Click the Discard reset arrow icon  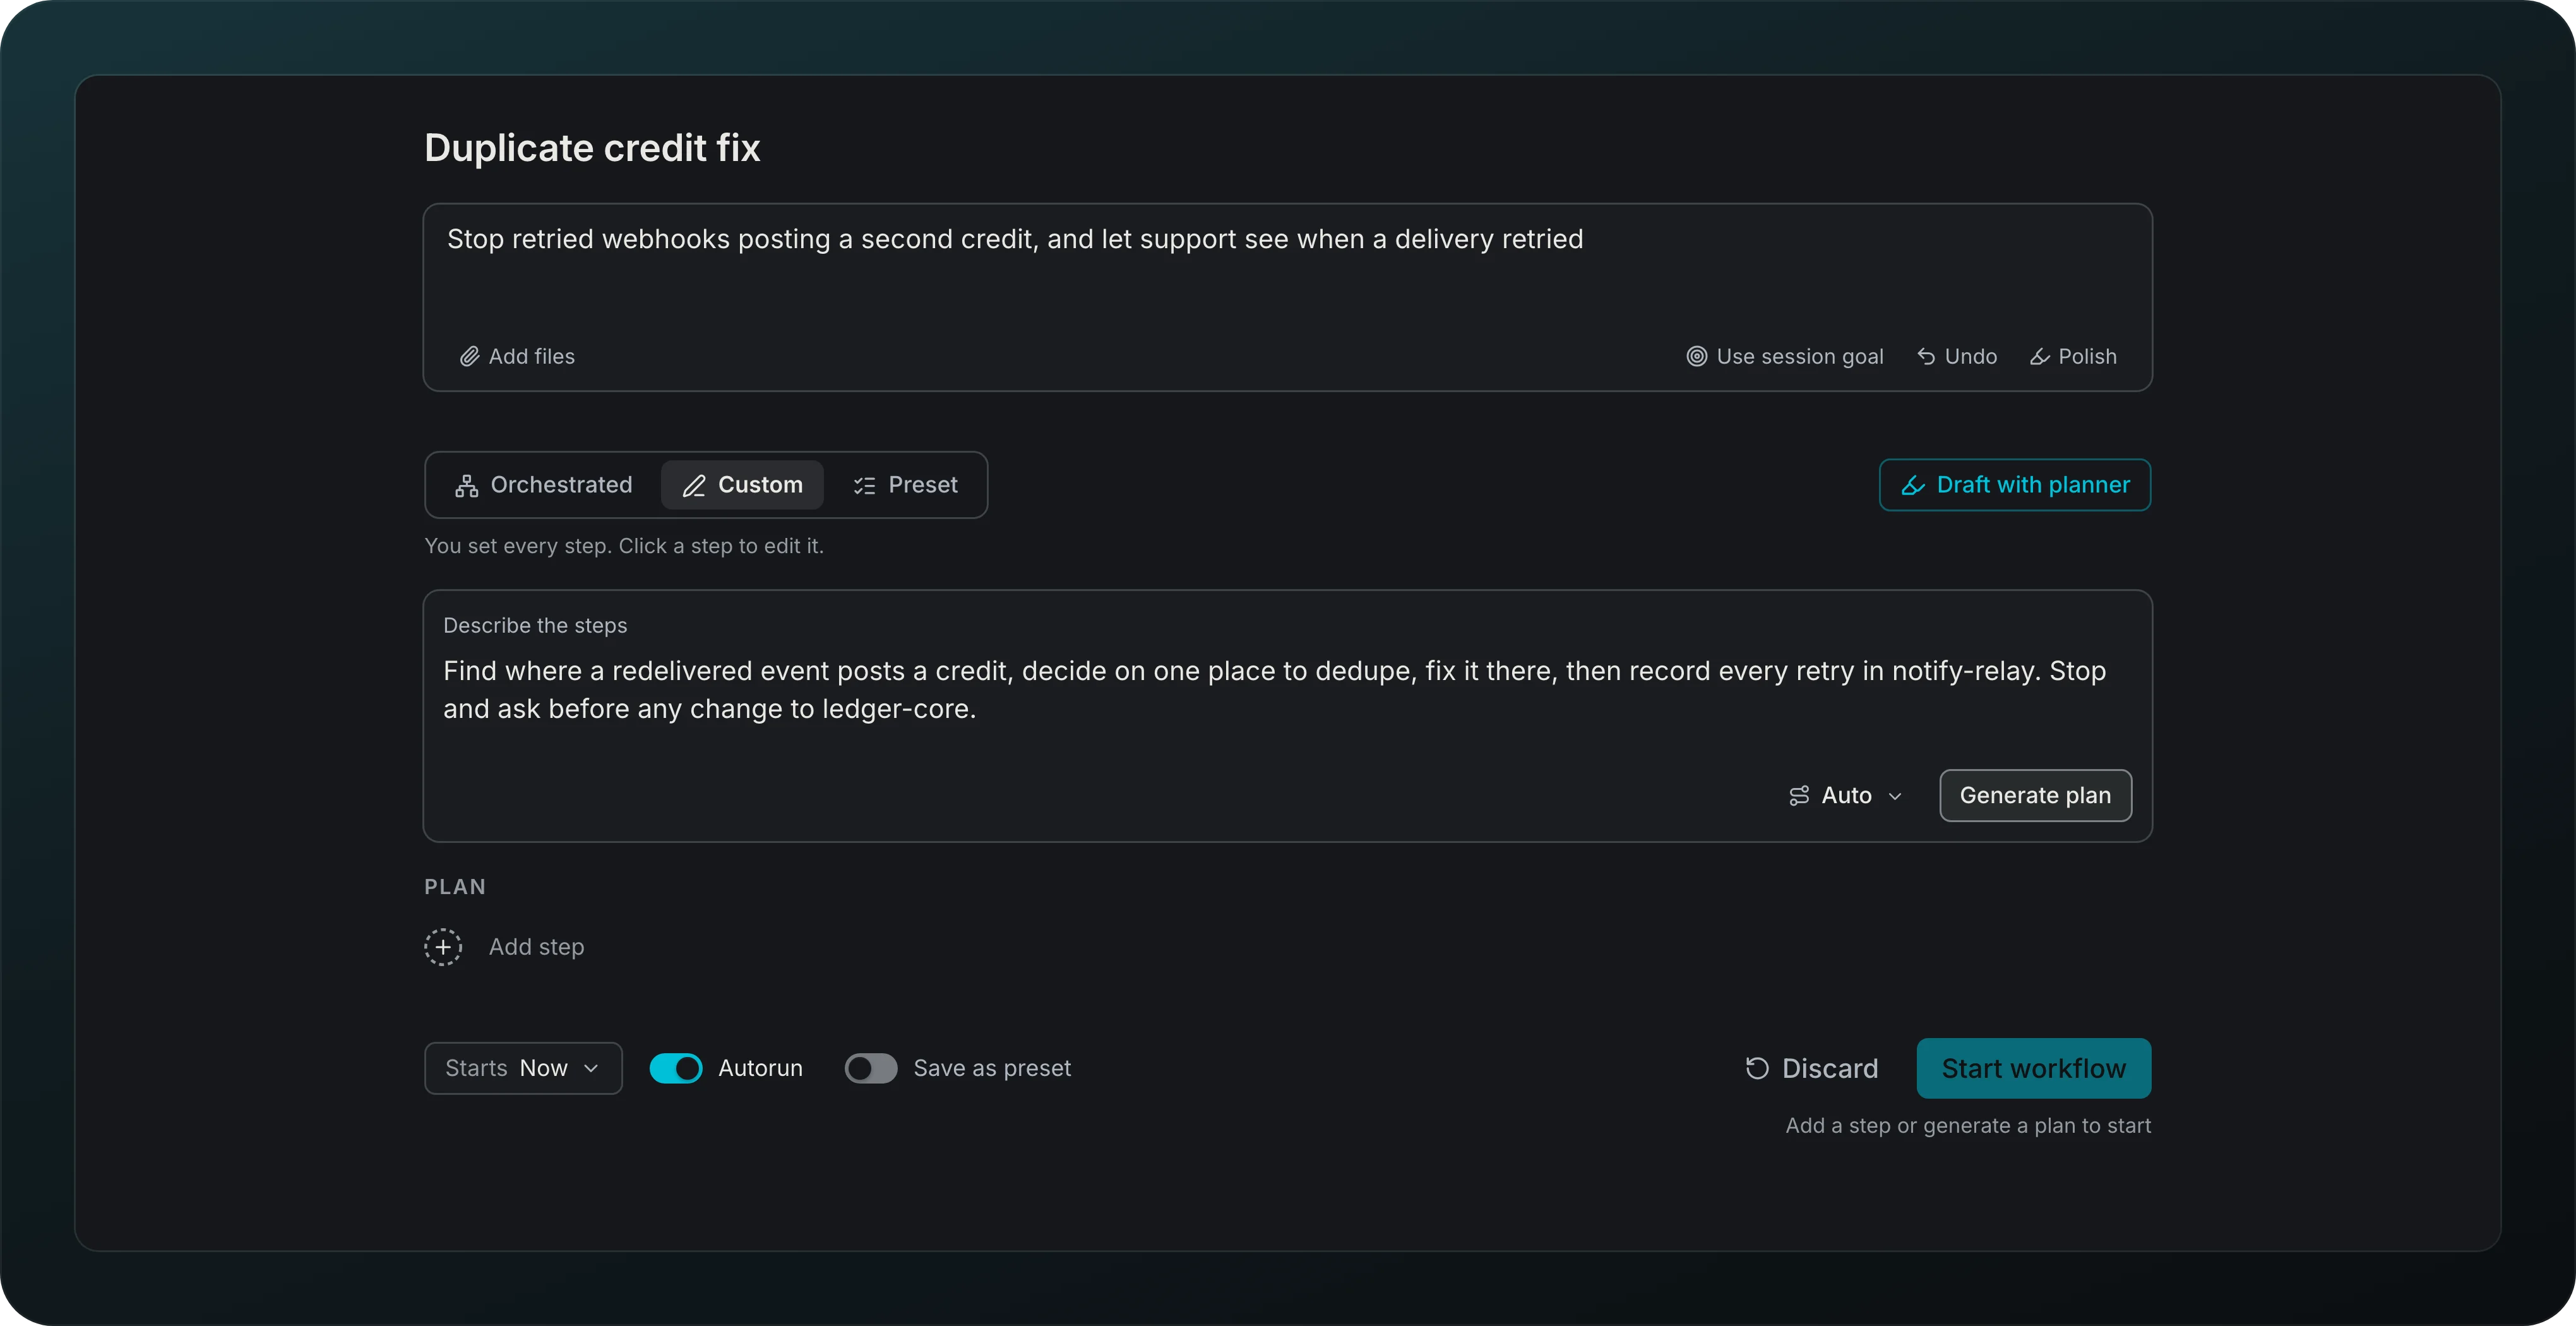click(x=1757, y=1069)
